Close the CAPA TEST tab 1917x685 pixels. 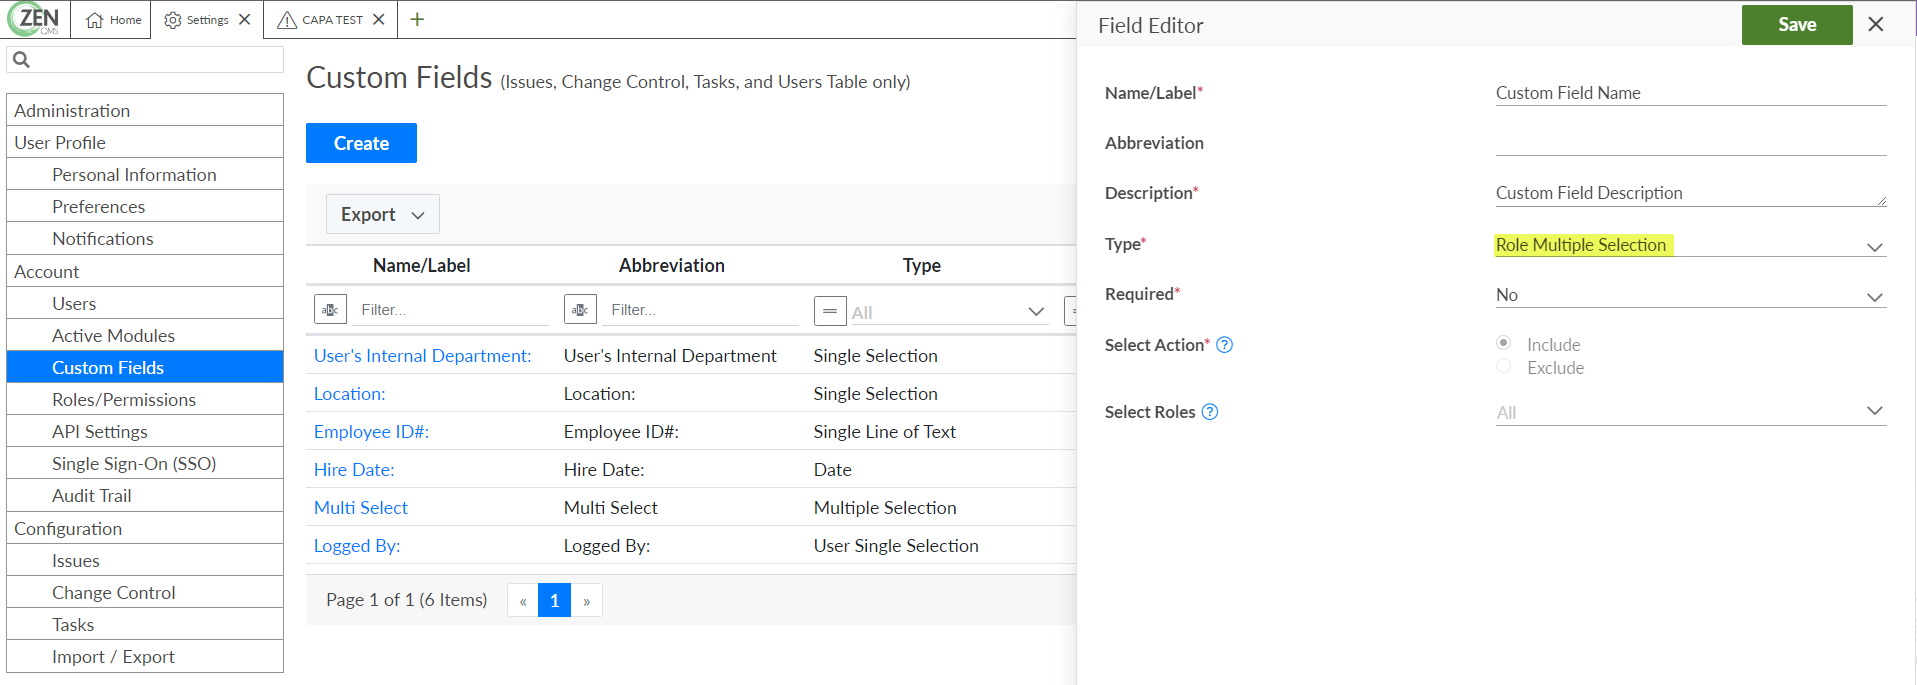[x=379, y=19]
